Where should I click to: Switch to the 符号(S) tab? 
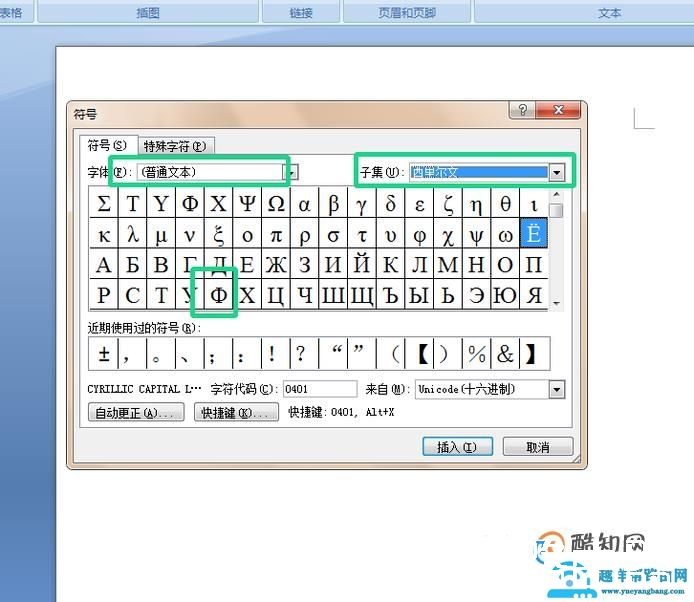(x=107, y=145)
